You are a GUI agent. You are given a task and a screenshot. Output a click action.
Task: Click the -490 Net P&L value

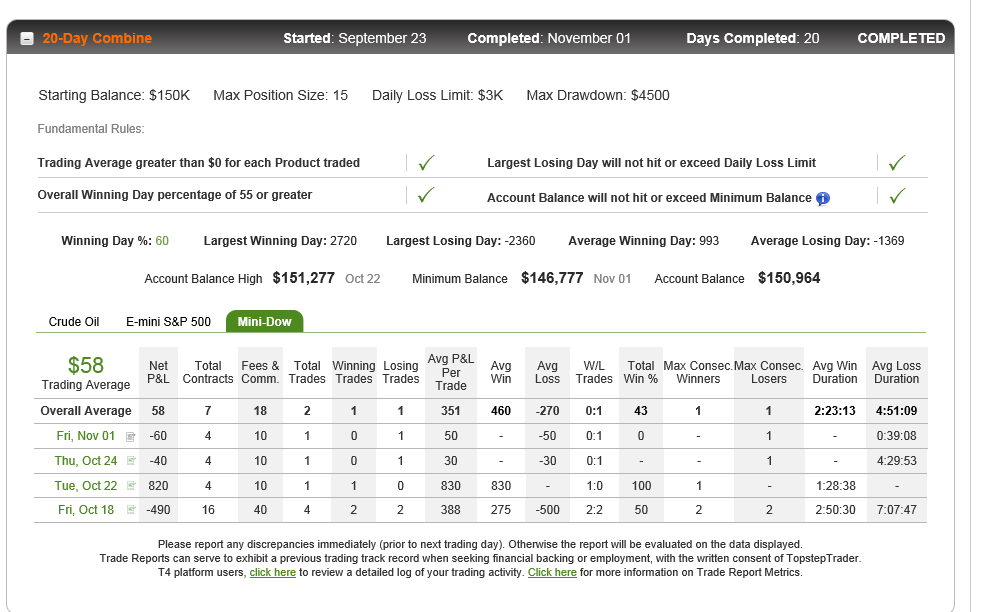point(158,510)
